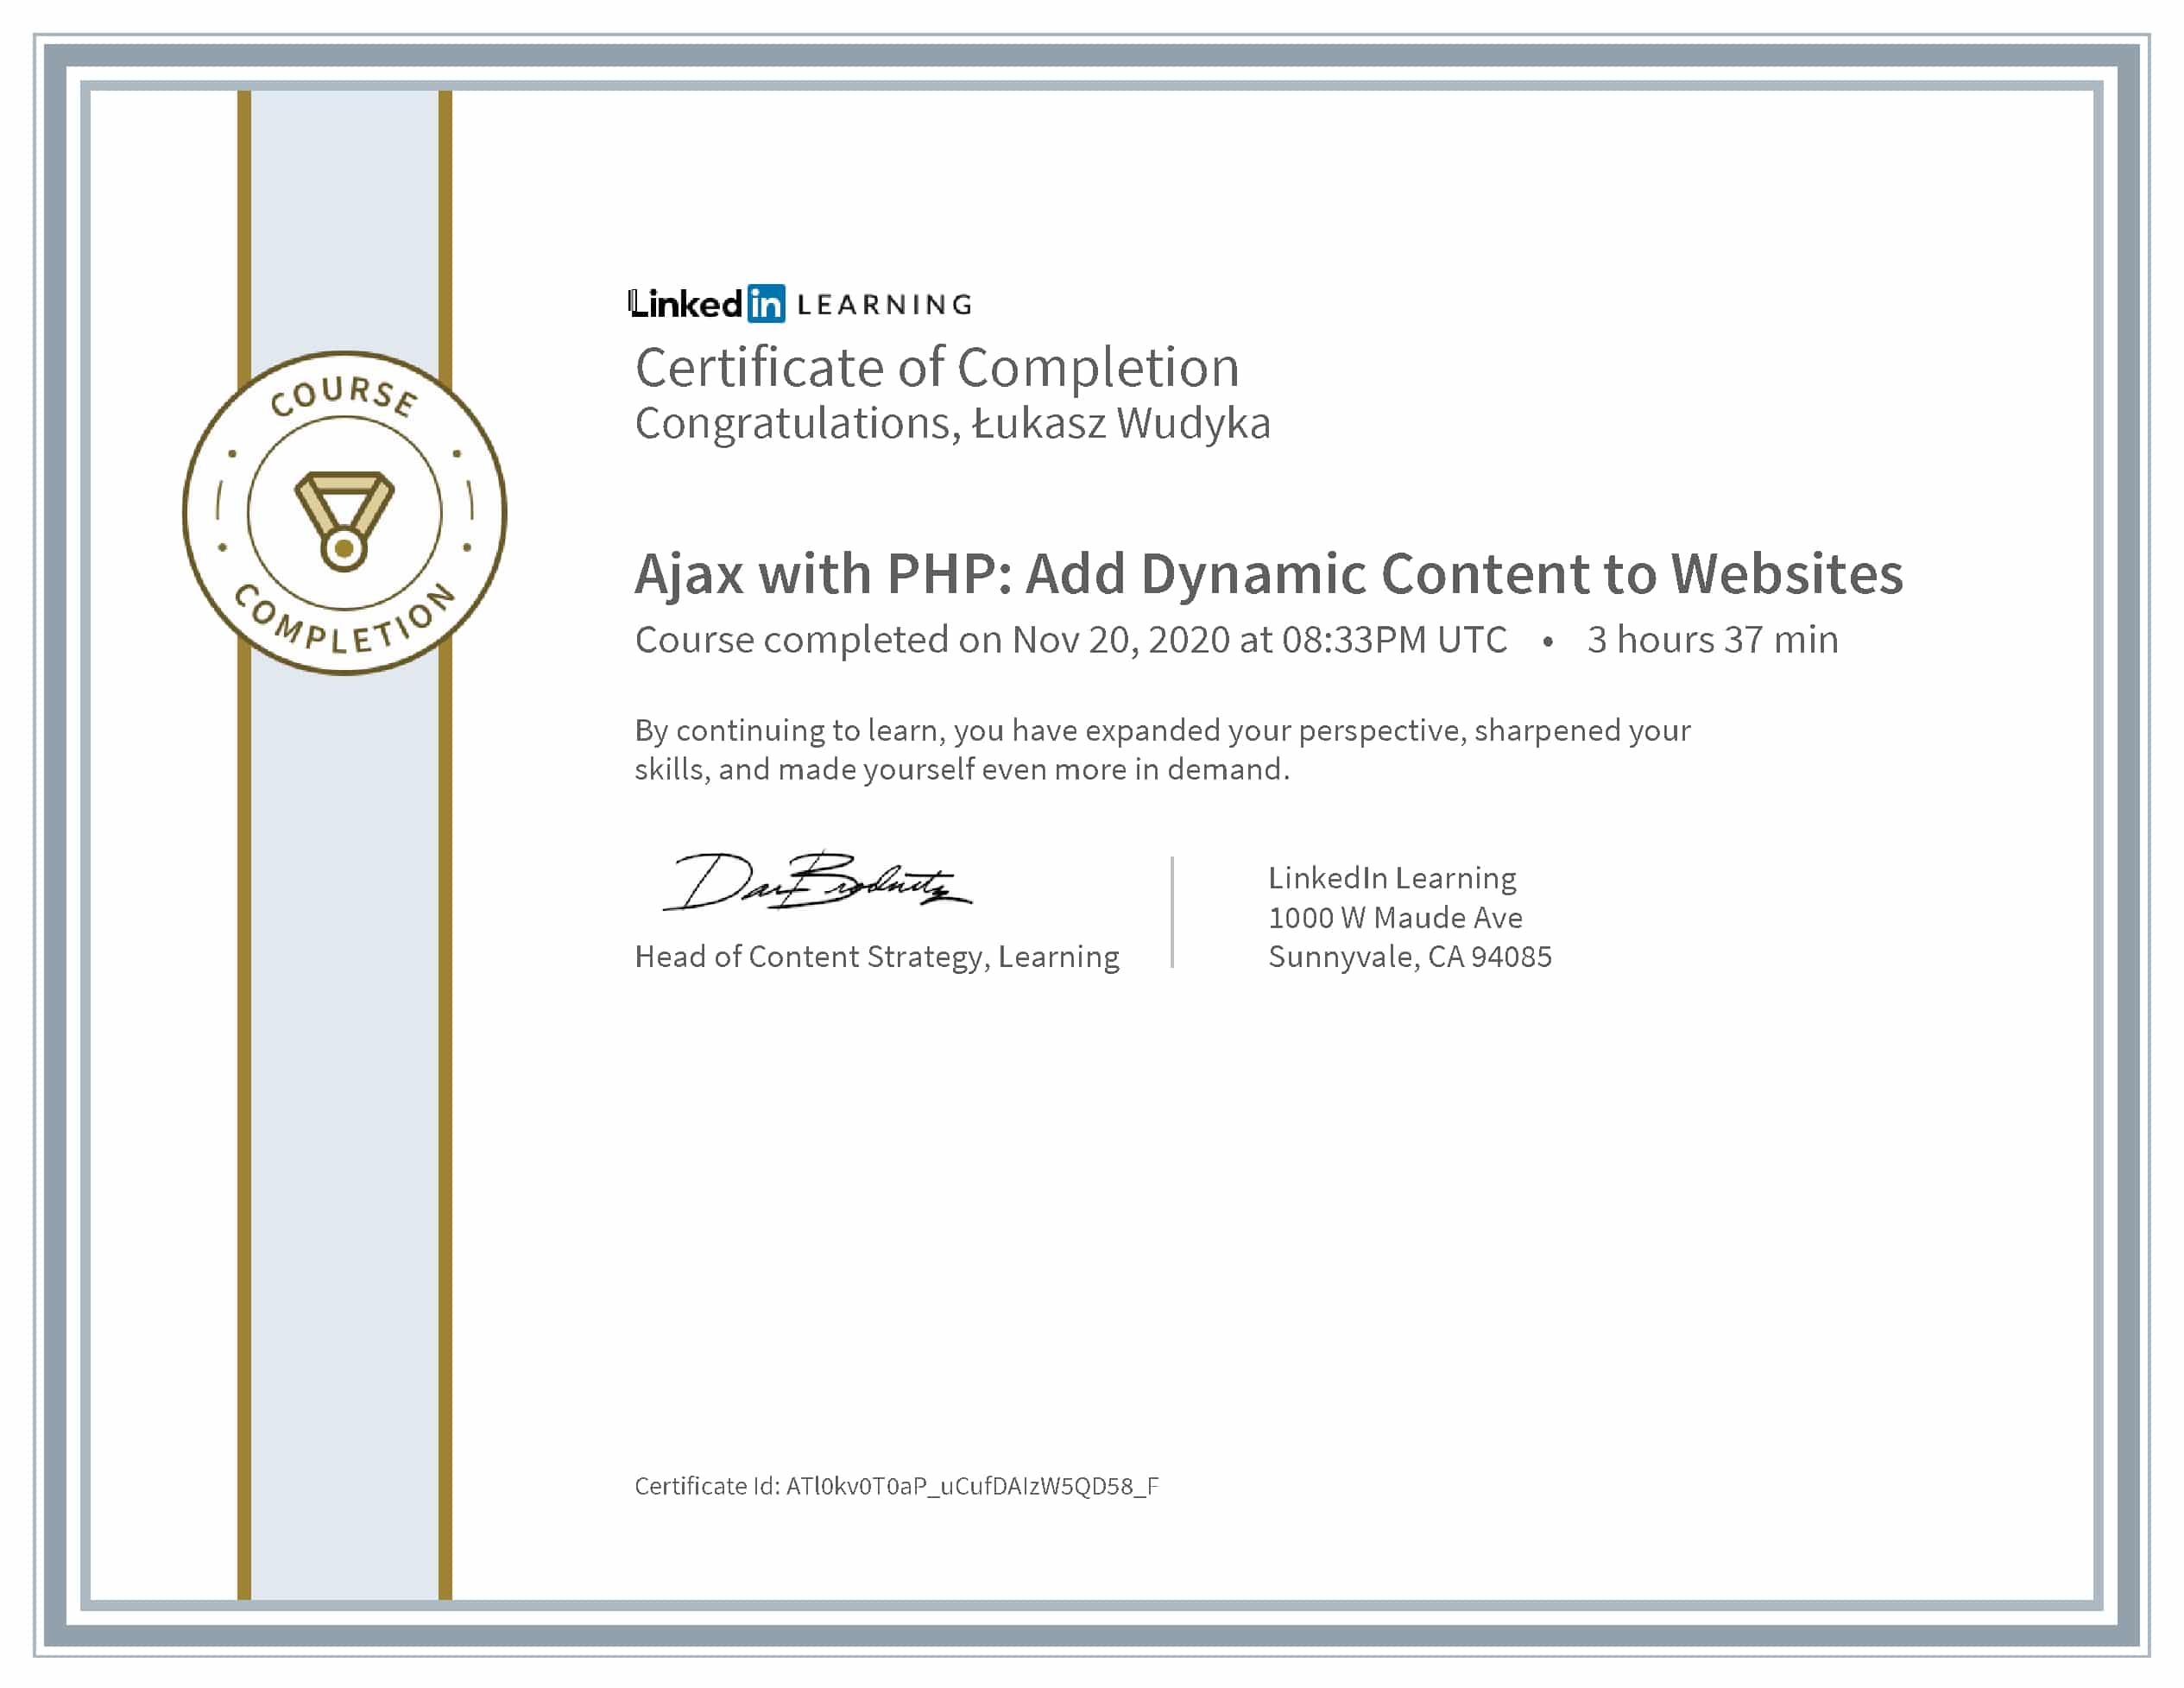
Task: Click the recipient name Łukasz Wudyka
Action: point(1121,424)
